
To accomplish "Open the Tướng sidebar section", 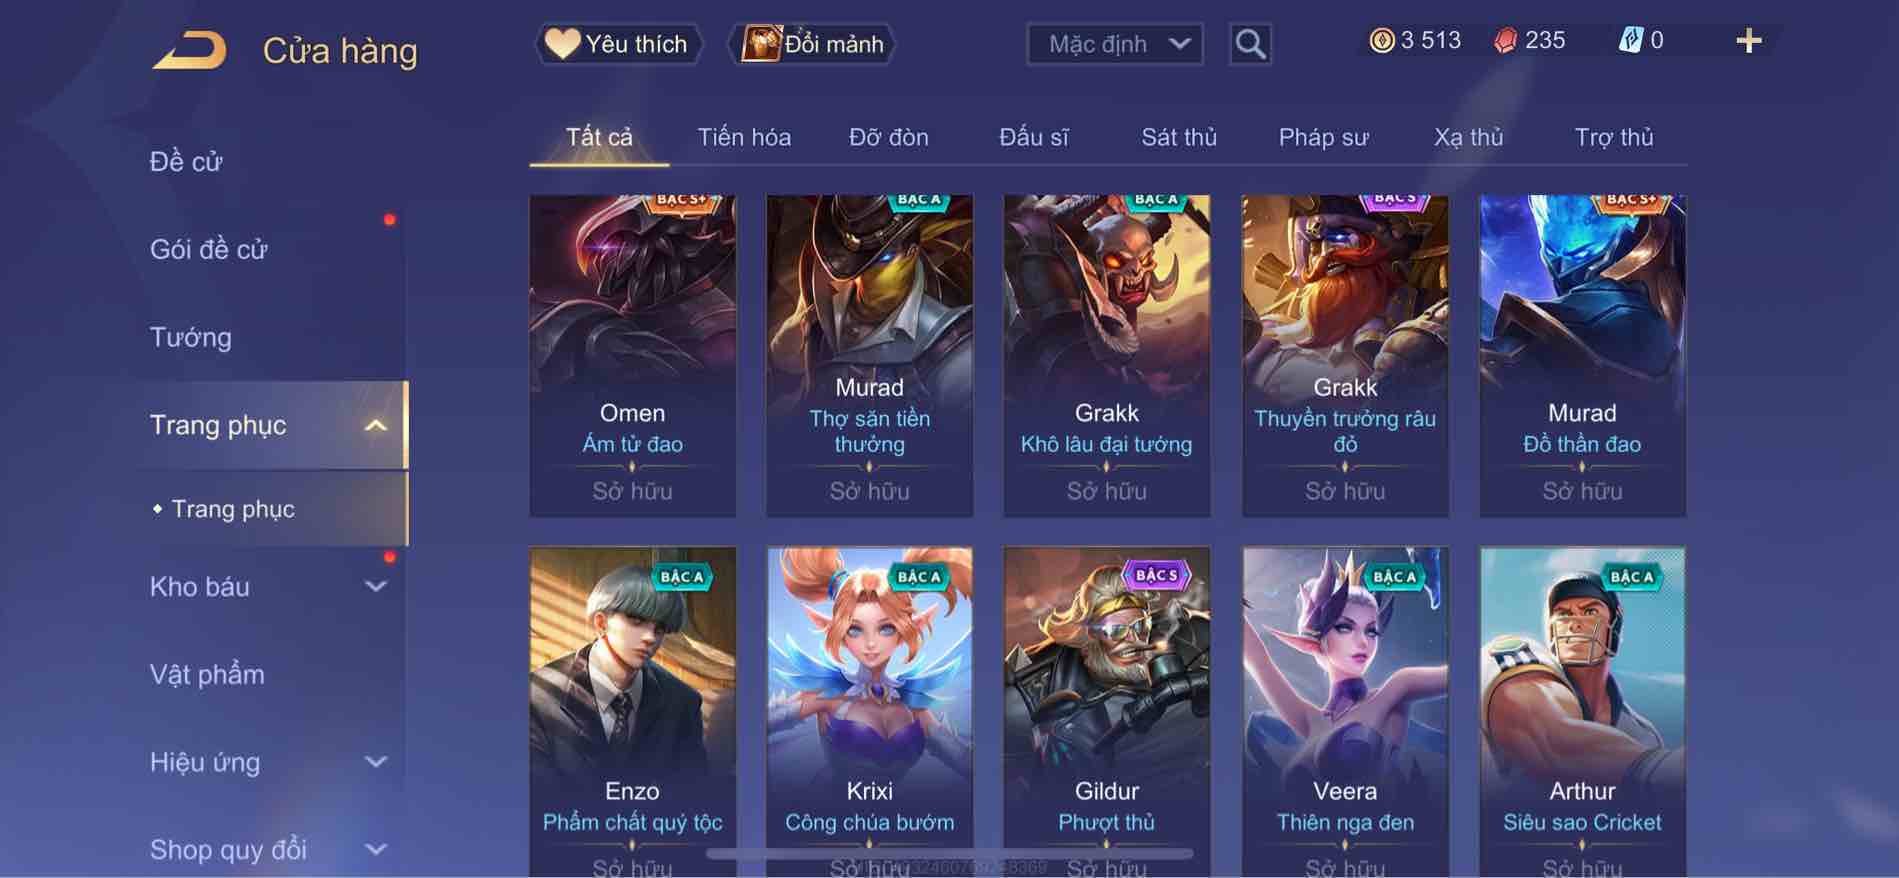I will point(191,337).
